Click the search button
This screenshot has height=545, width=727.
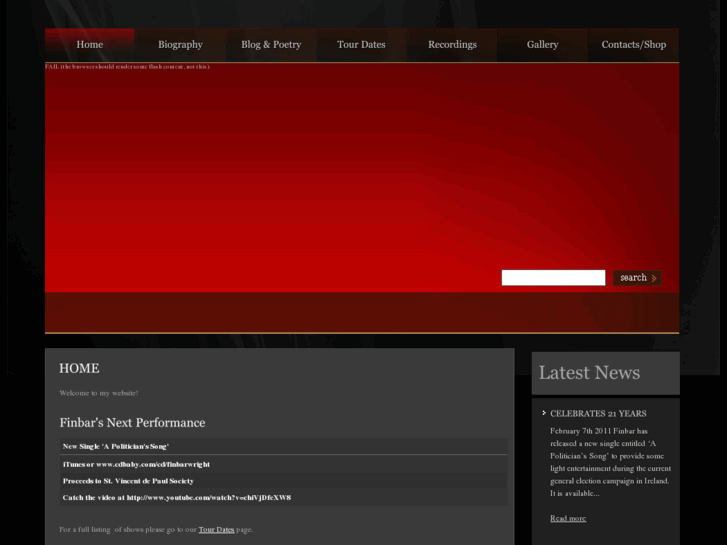pyautogui.click(x=637, y=278)
